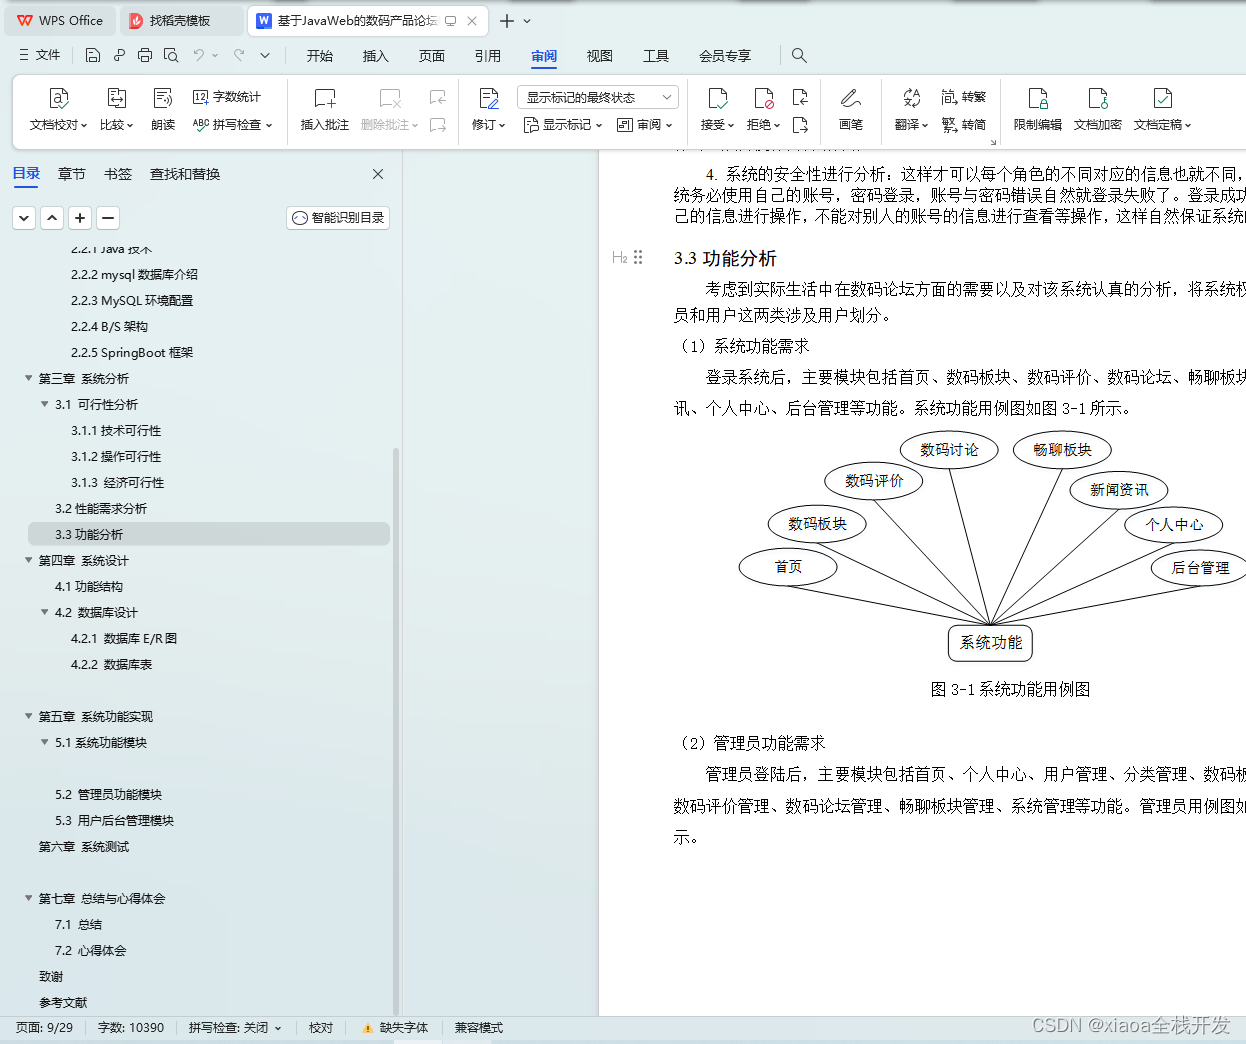Select the 画笔 pen annotation tool
Viewport: 1246px width, 1044px height.
pos(850,107)
